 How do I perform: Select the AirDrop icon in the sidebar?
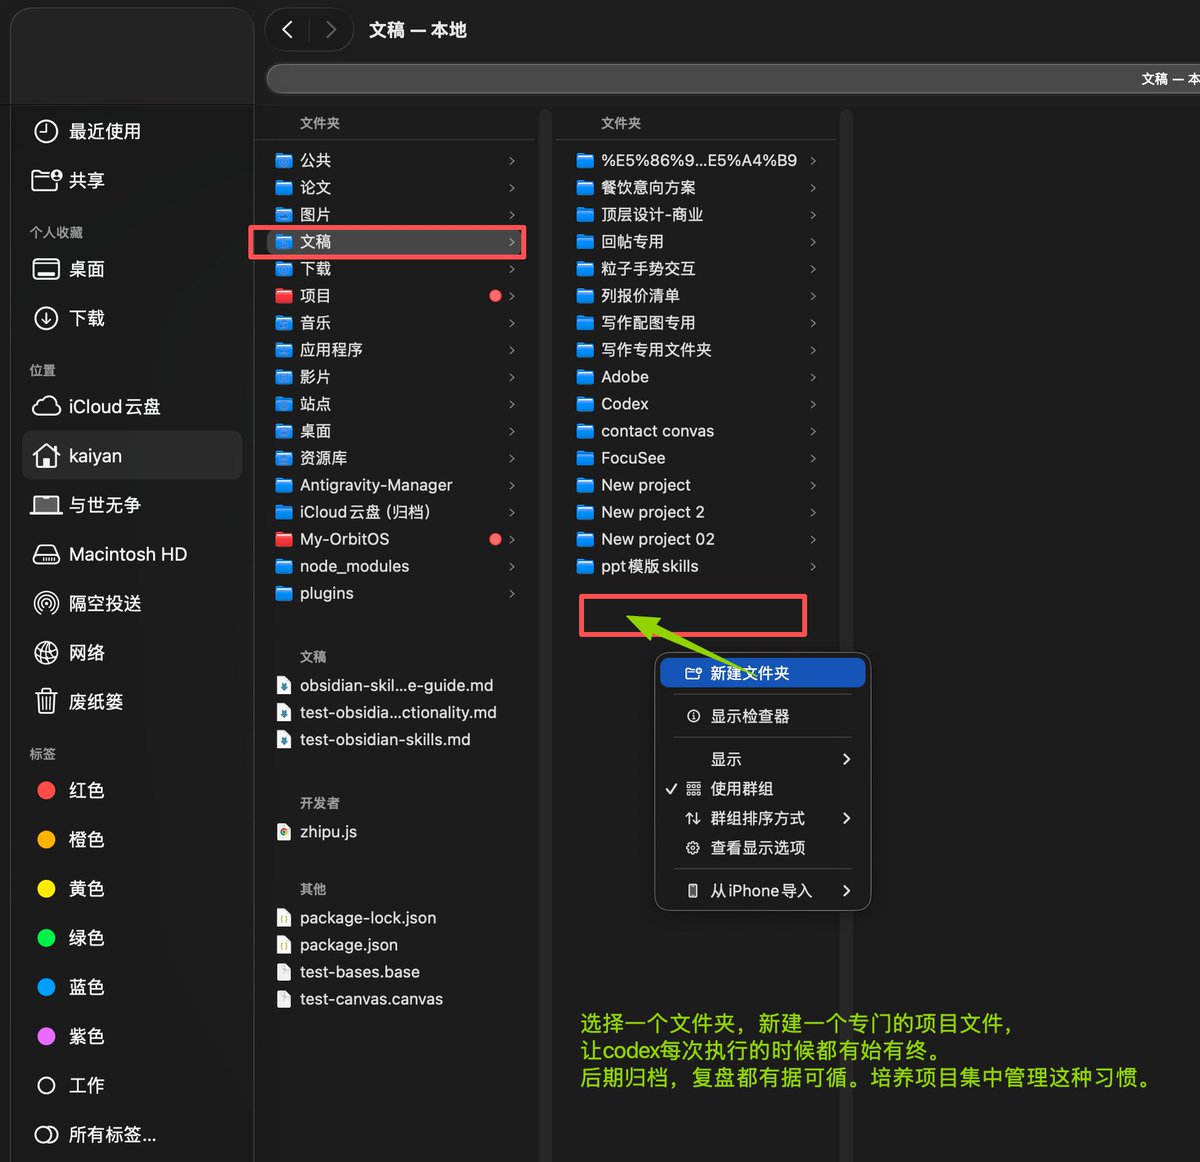point(46,603)
